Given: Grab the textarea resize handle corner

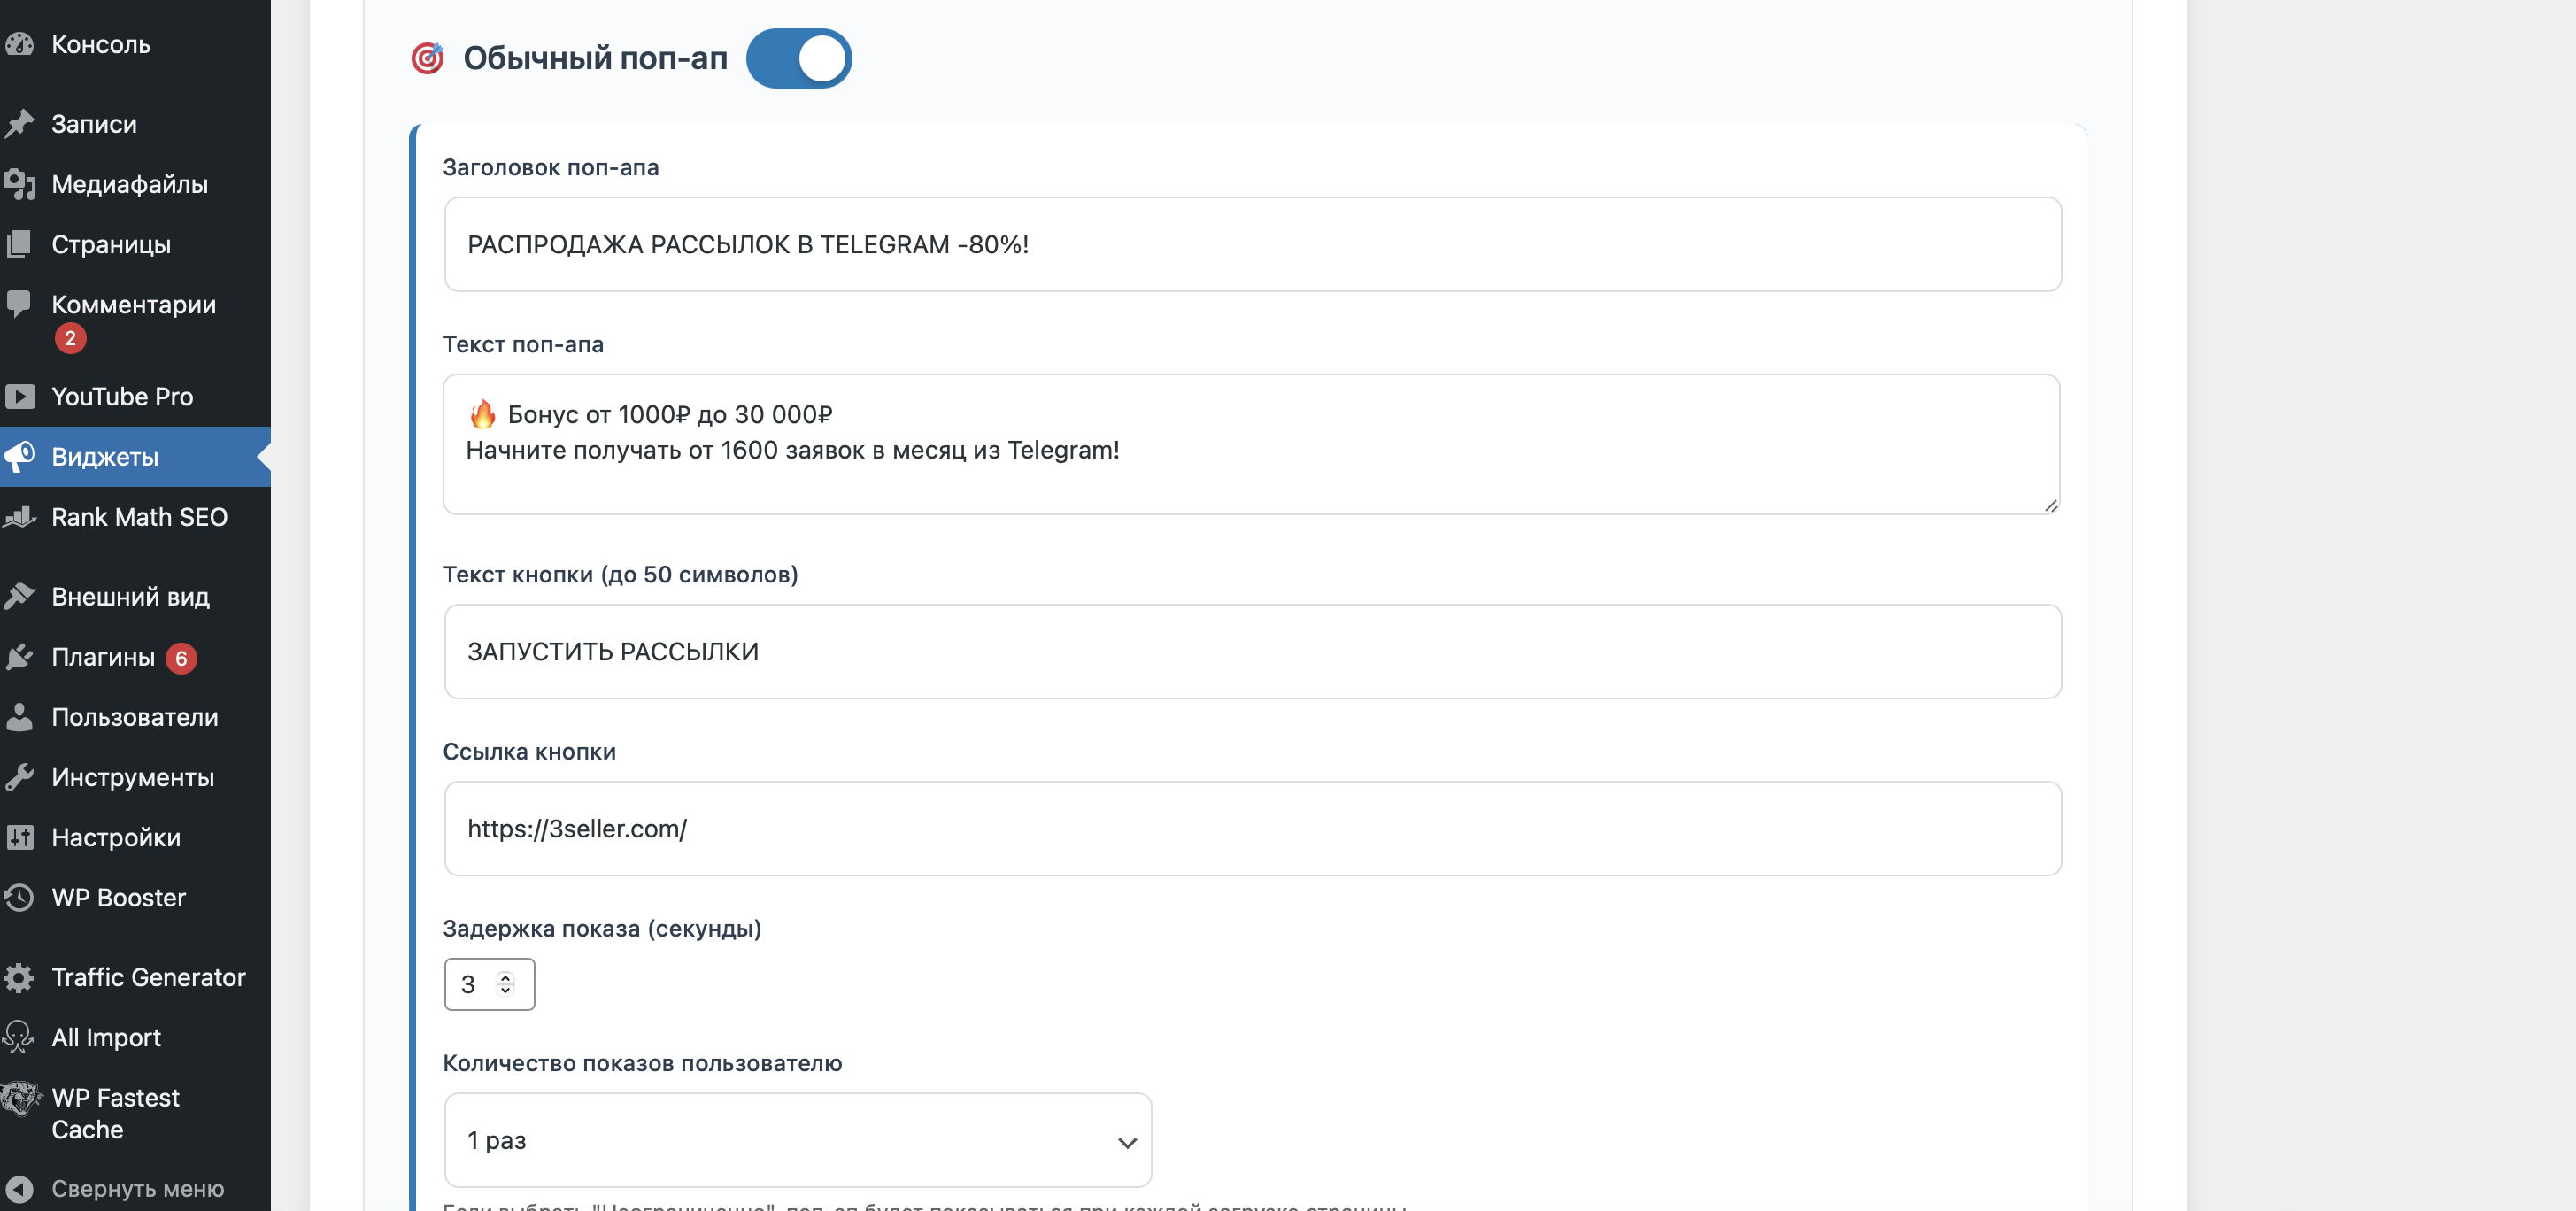Looking at the screenshot, I should 2050,505.
